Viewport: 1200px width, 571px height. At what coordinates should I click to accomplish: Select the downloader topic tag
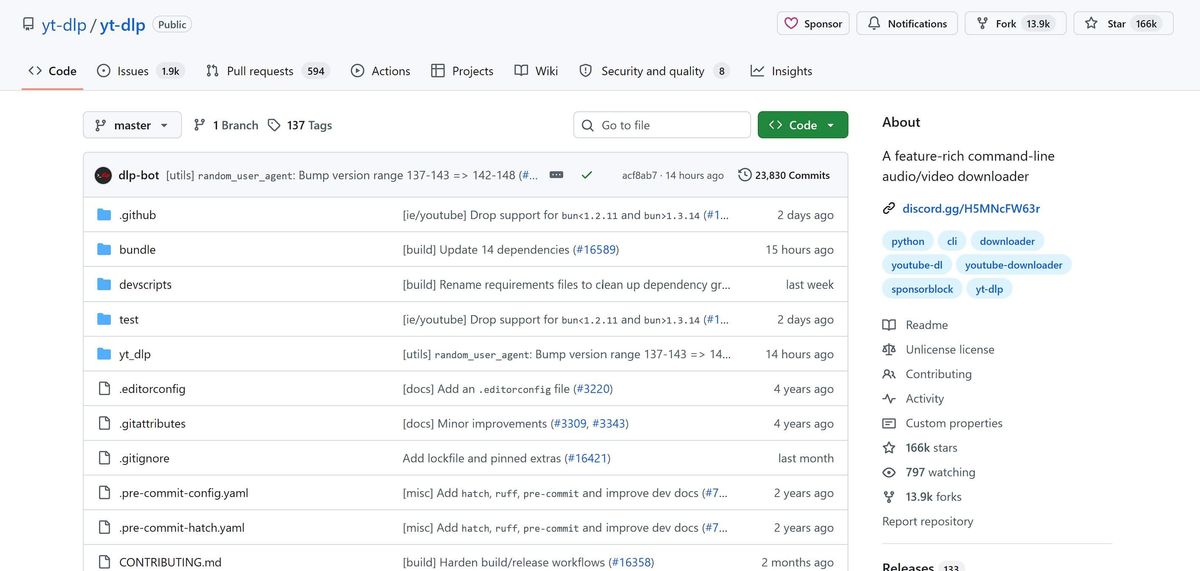[x=1007, y=241]
